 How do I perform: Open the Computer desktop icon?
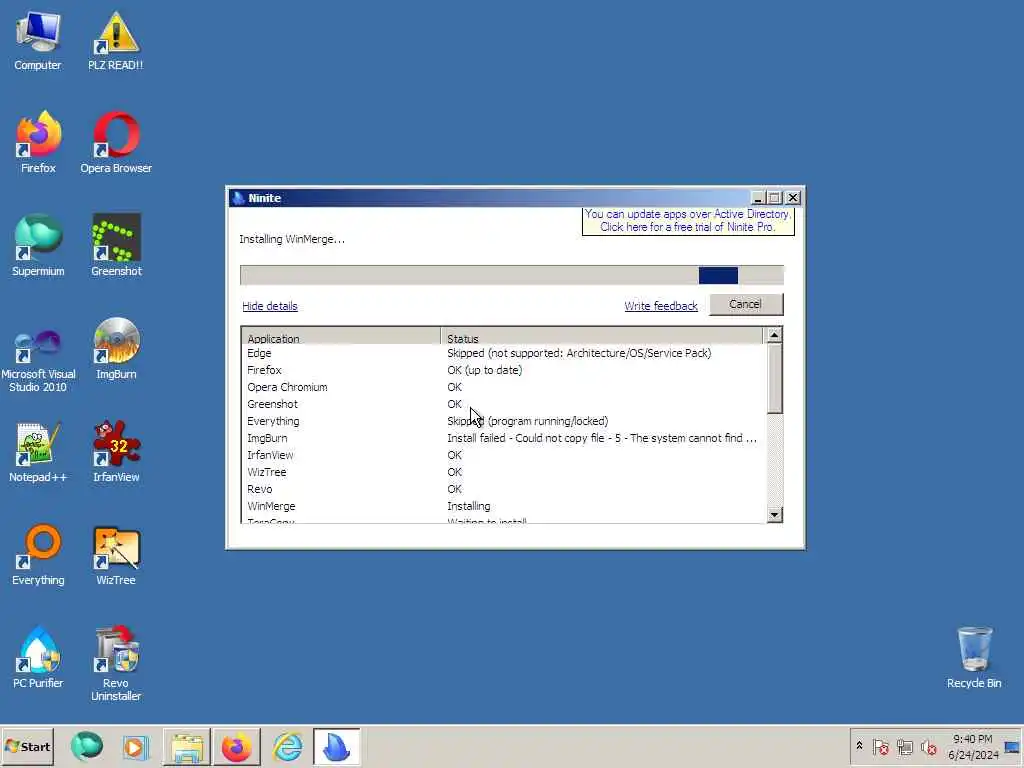click(38, 41)
